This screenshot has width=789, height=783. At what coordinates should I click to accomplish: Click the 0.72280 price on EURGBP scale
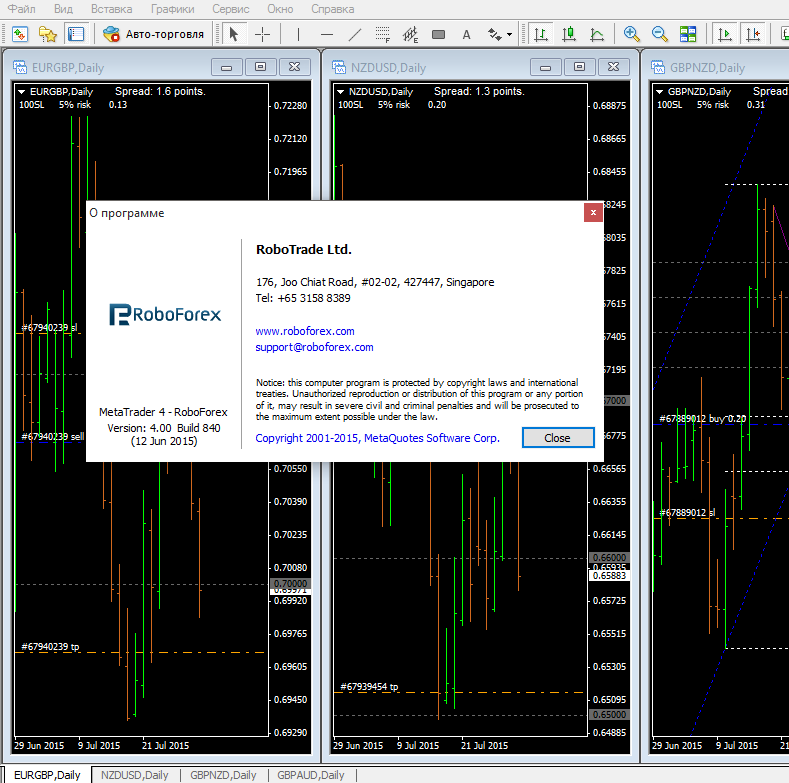(x=290, y=106)
